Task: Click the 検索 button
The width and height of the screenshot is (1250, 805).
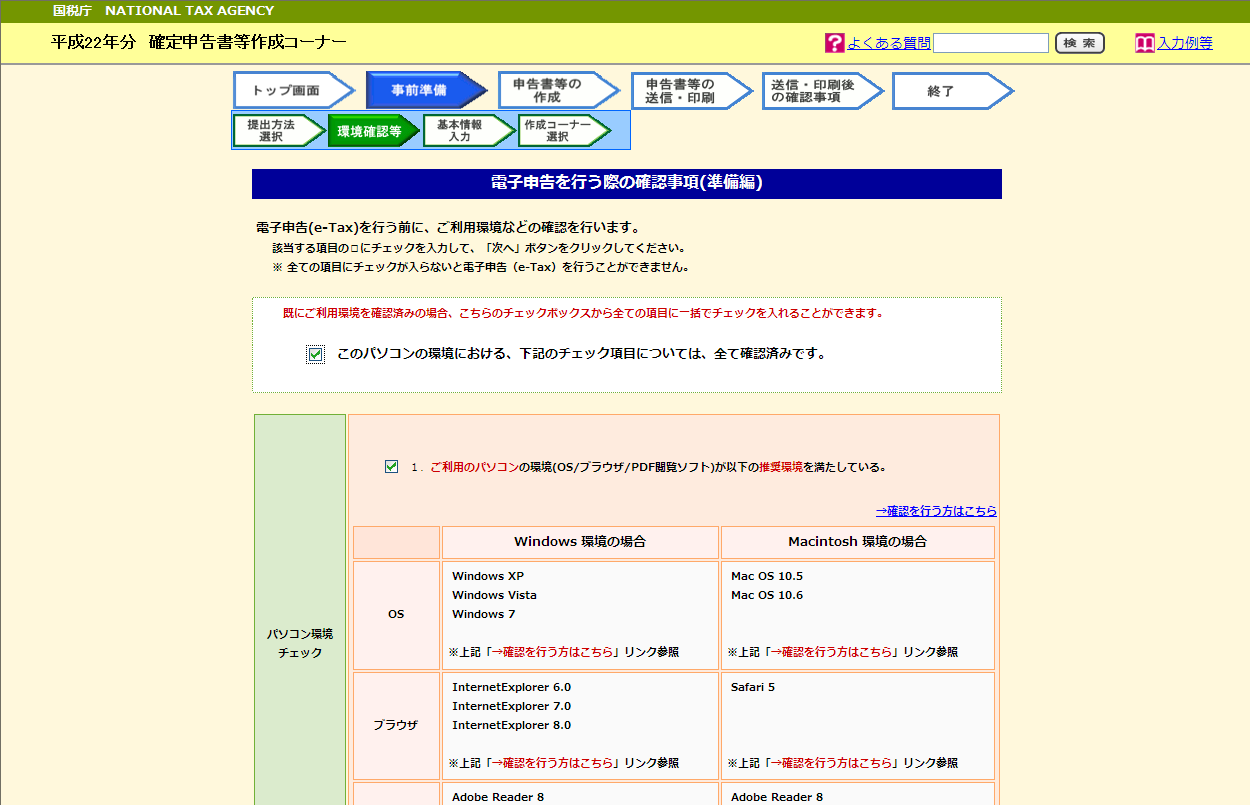Action: coord(1080,43)
